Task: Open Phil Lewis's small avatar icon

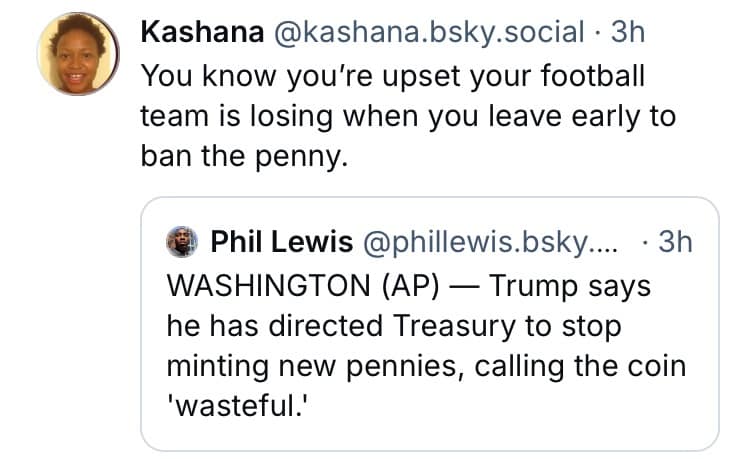Action: coord(181,241)
